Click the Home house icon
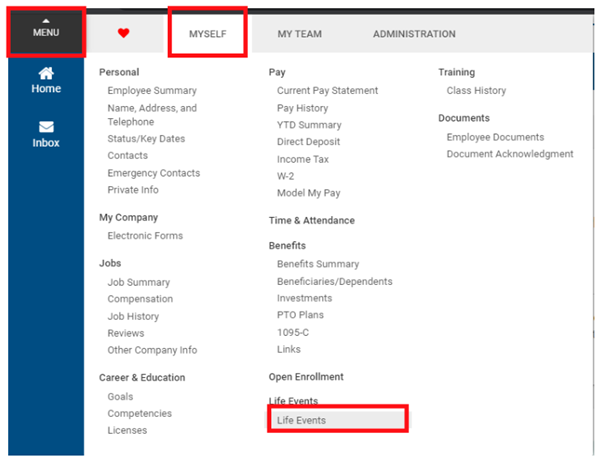This screenshot has width=600, height=466. [46, 73]
